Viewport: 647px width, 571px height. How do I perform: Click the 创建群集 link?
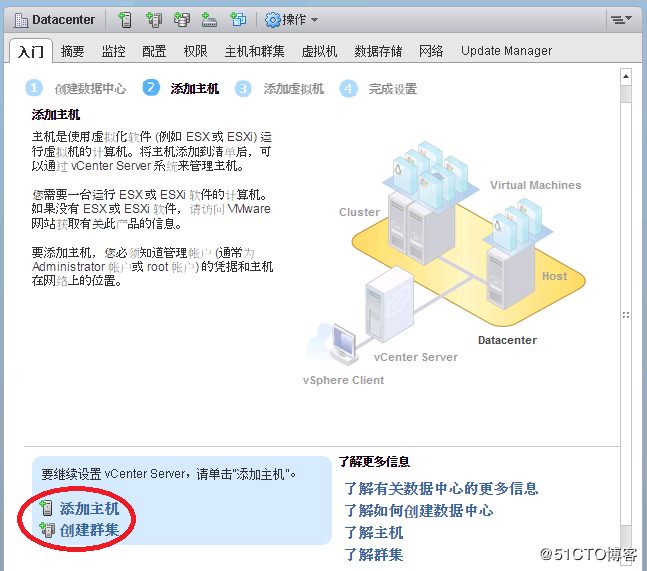[x=89, y=530]
